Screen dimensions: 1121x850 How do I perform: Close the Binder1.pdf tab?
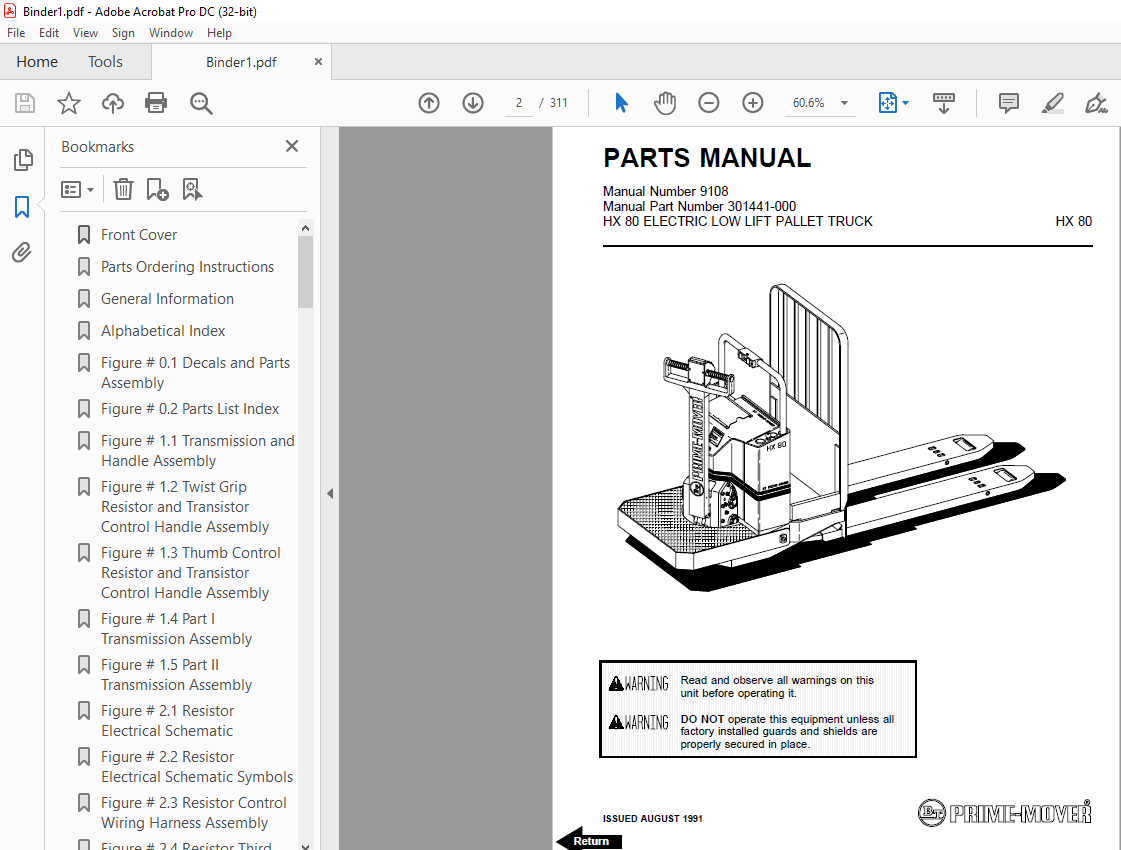click(x=318, y=62)
